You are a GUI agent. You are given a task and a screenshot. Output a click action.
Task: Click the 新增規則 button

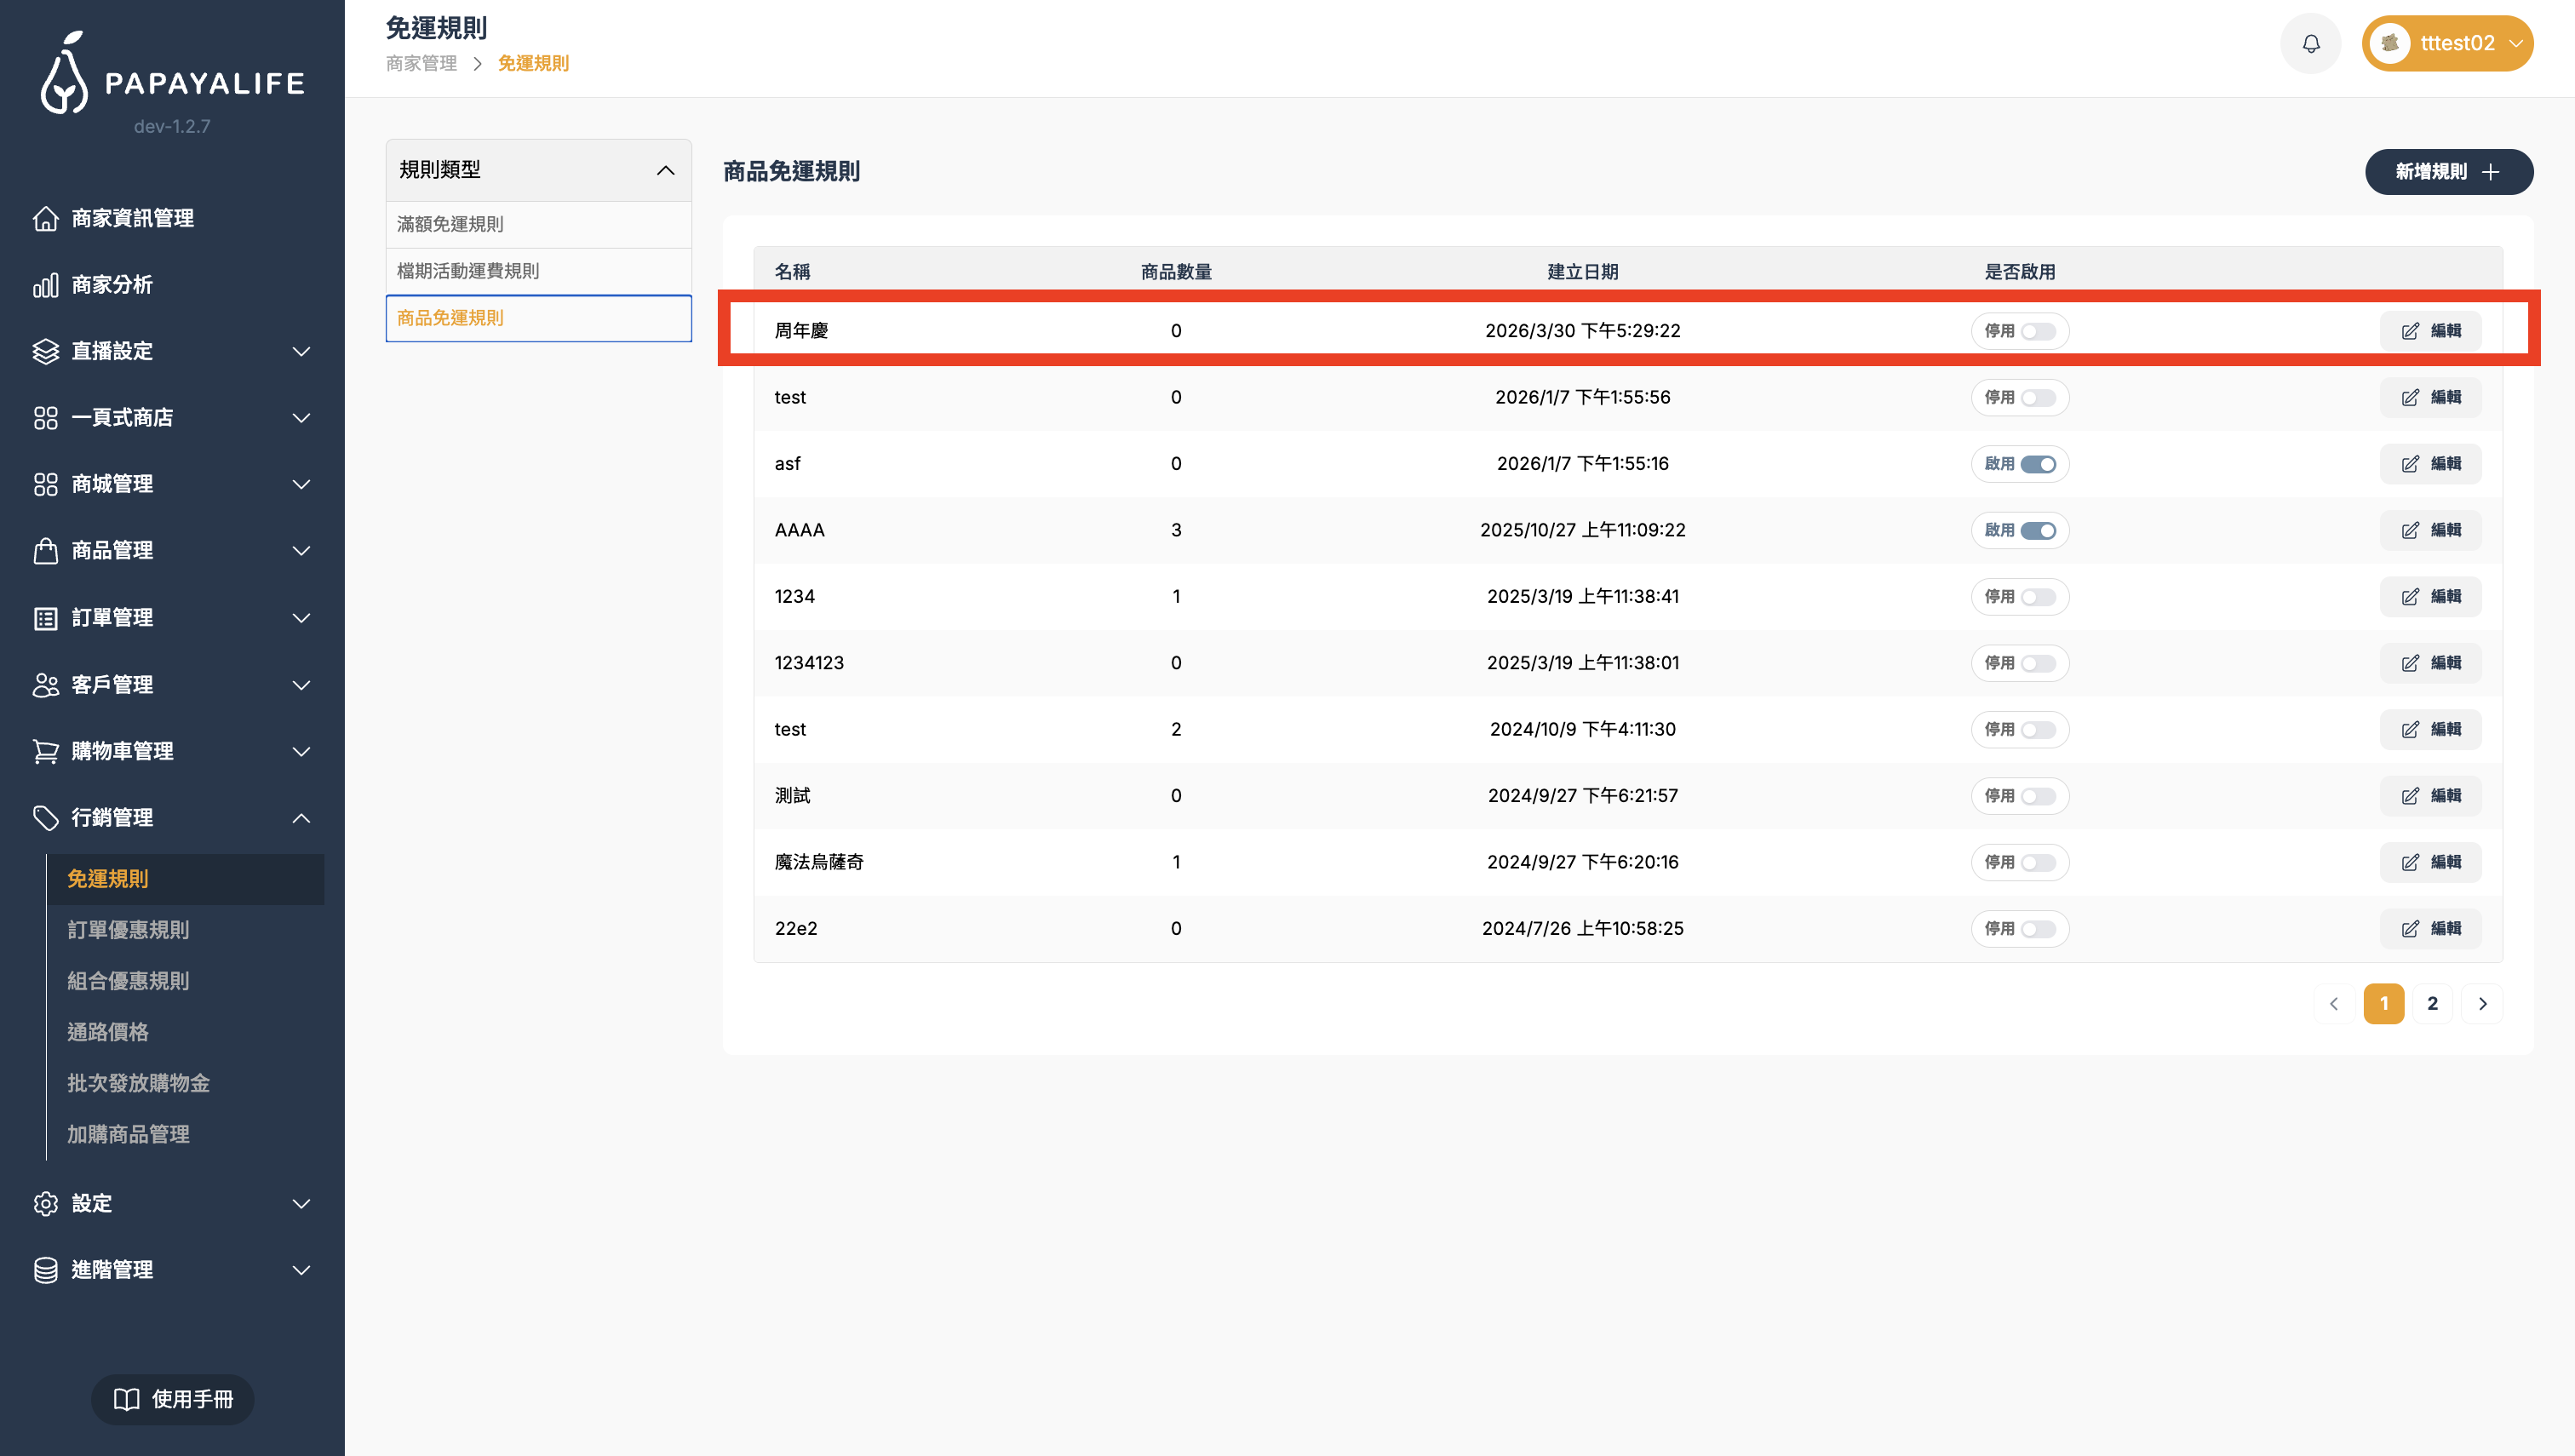[2448, 172]
